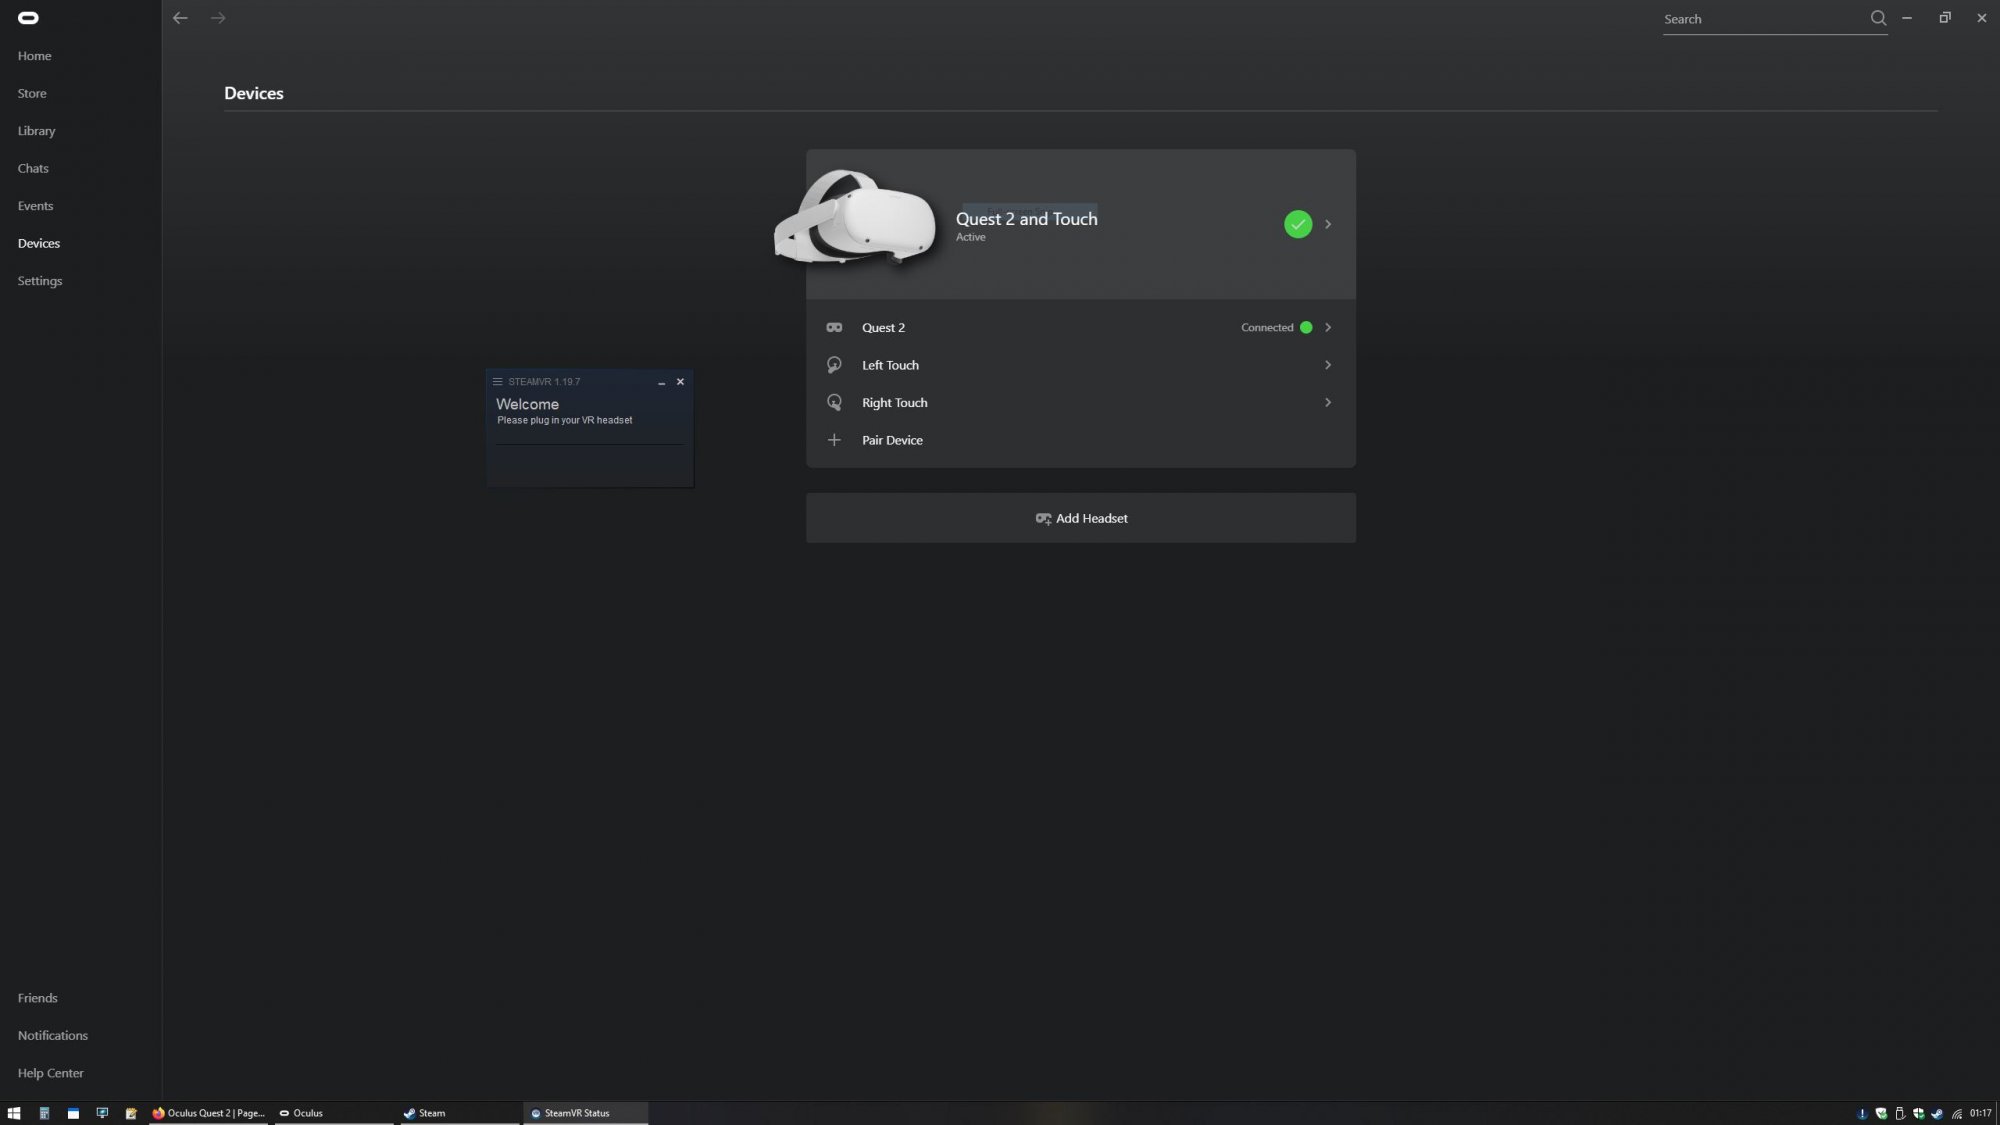Click the blue window icon on the taskbar
Screen dimensions: 2000x1125
(x=73, y=1113)
